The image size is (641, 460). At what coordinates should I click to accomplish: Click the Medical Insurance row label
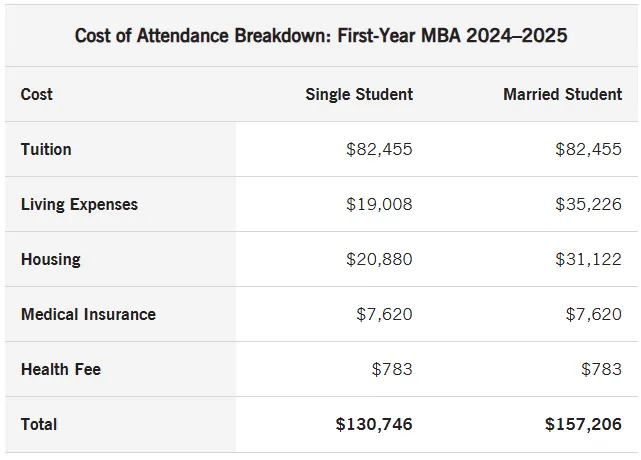pos(88,314)
